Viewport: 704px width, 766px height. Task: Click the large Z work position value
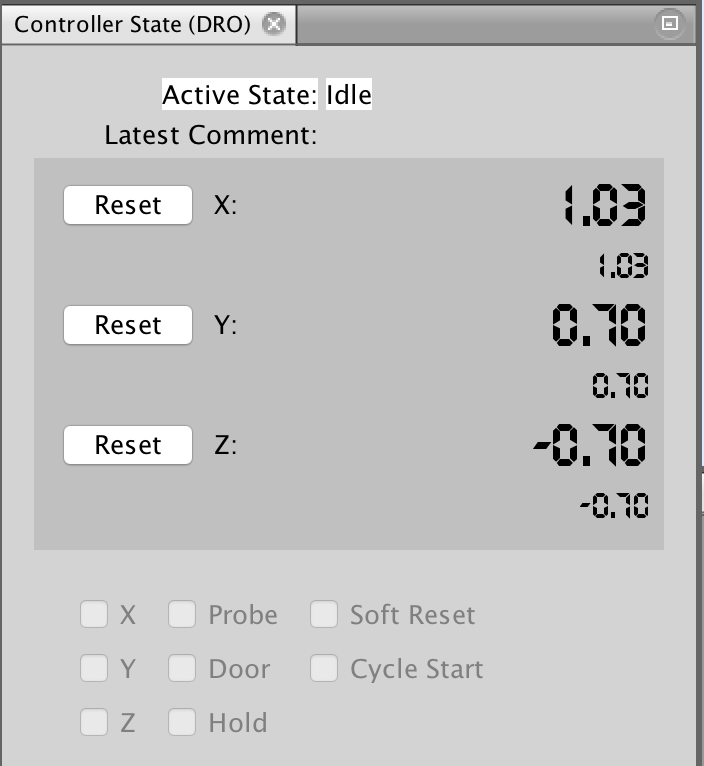click(x=590, y=445)
